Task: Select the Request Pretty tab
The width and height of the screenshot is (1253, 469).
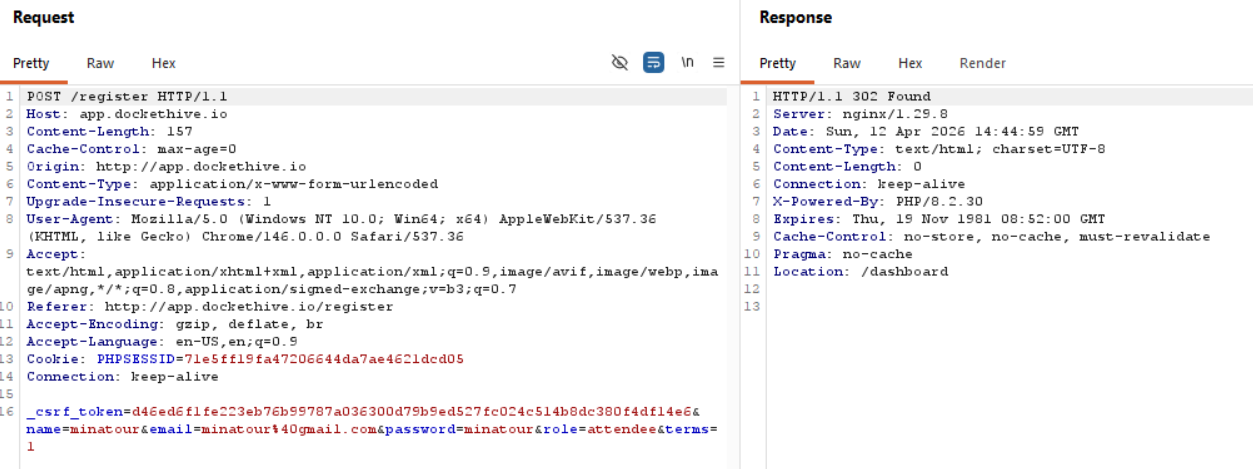Action: [31, 63]
